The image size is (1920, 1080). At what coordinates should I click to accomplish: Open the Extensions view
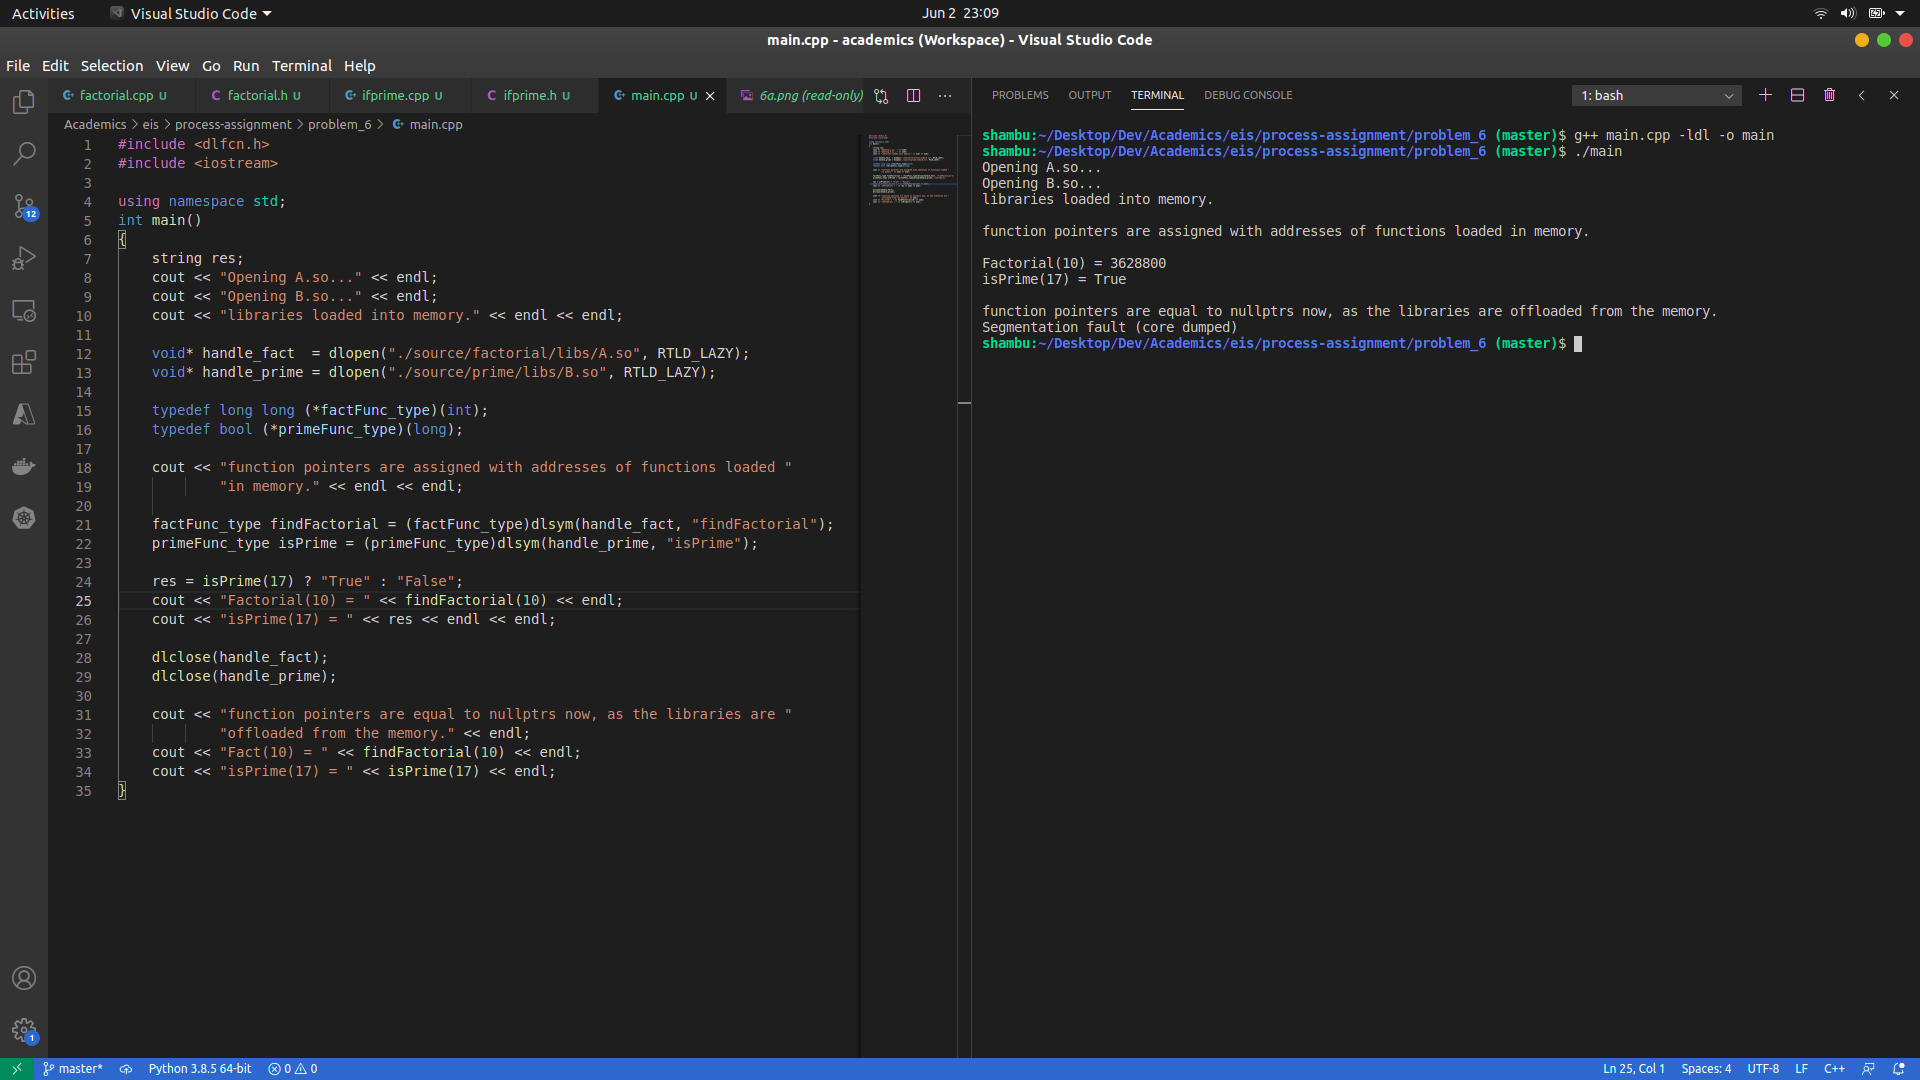(24, 362)
